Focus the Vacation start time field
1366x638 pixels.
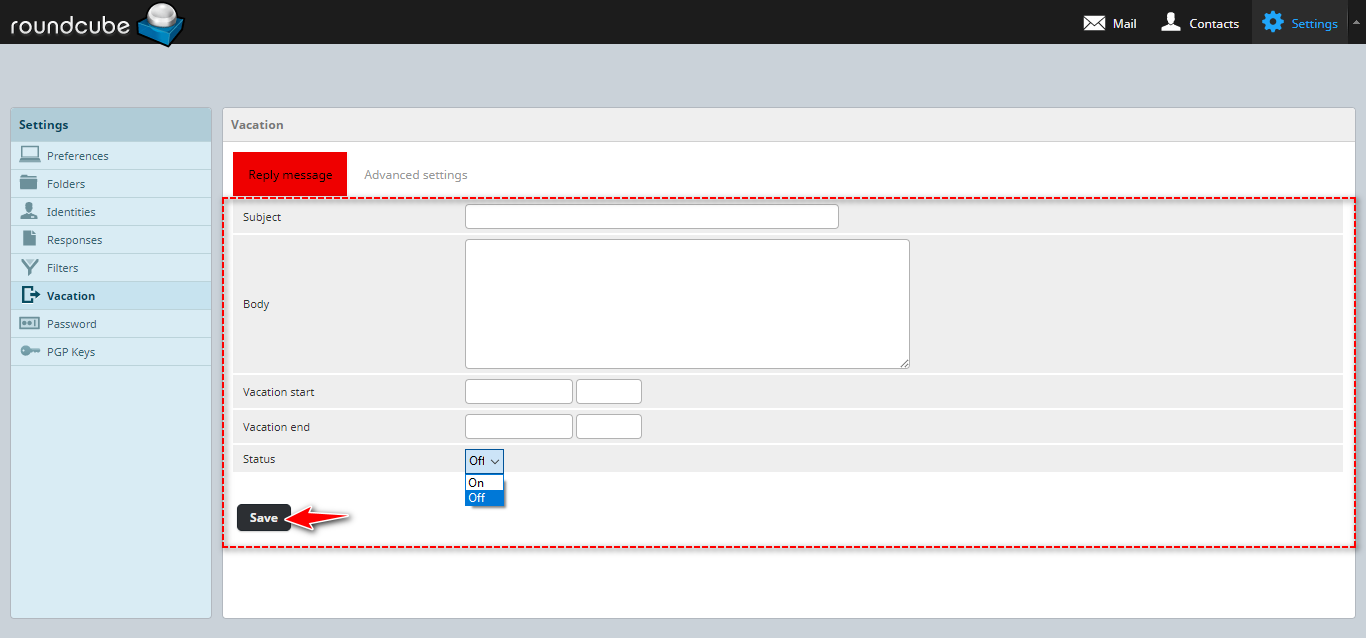tap(609, 391)
